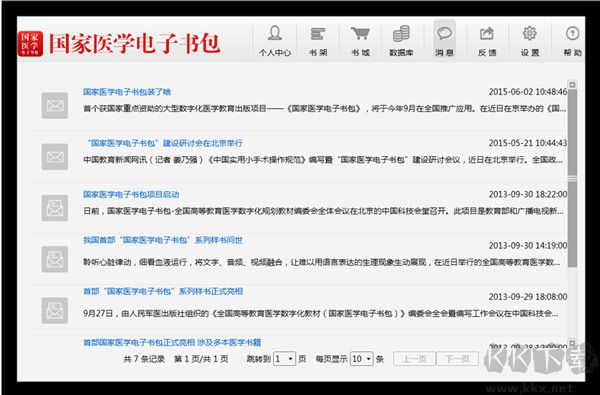Click summary text starting 日前，国家医学电子书包
The height and width of the screenshot is (395, 600).
[323, 211]
